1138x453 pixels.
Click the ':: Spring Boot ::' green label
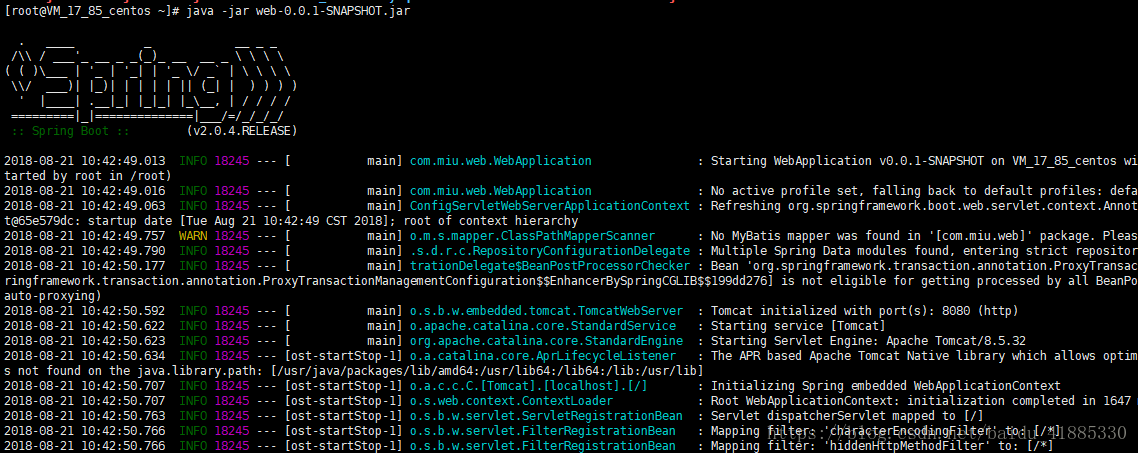point(70,131)
